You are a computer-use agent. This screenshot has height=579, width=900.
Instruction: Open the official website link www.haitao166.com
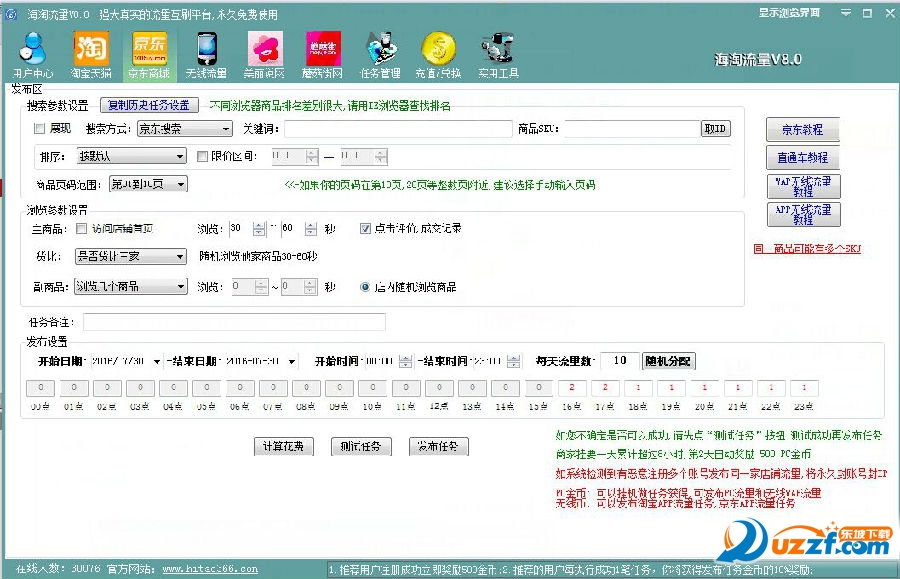pos(210,569)
